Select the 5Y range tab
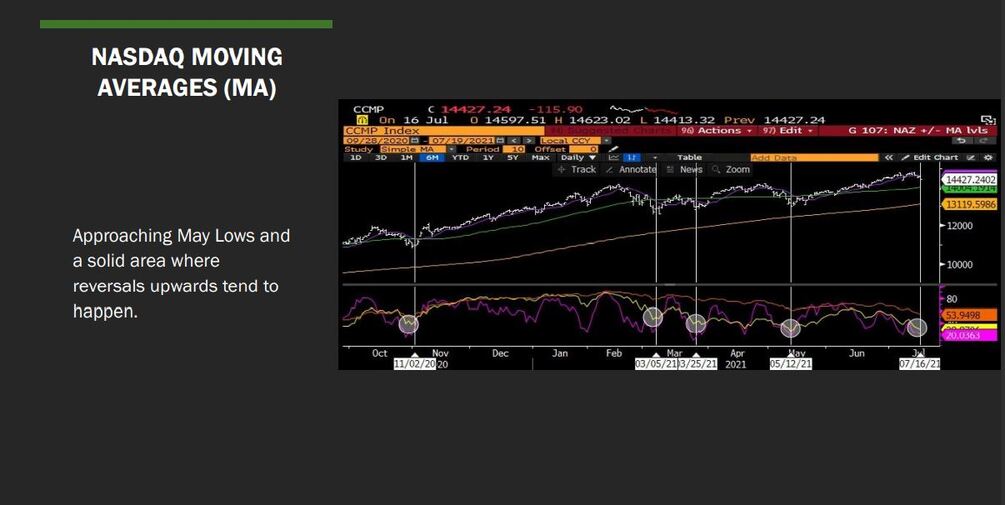Image resolution: width=1005 pixels, height=505 pixels. point(513,157)
